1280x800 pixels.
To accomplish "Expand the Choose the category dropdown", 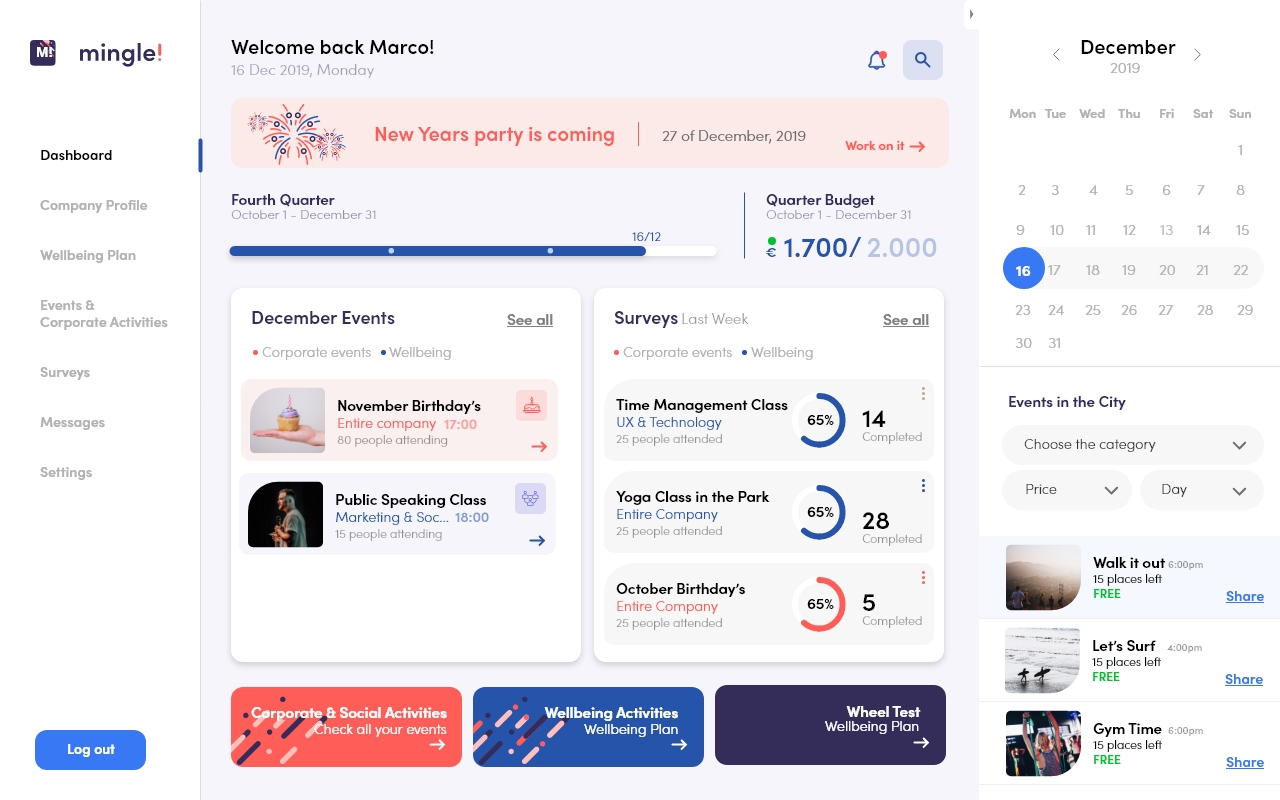I will 1132,445.
